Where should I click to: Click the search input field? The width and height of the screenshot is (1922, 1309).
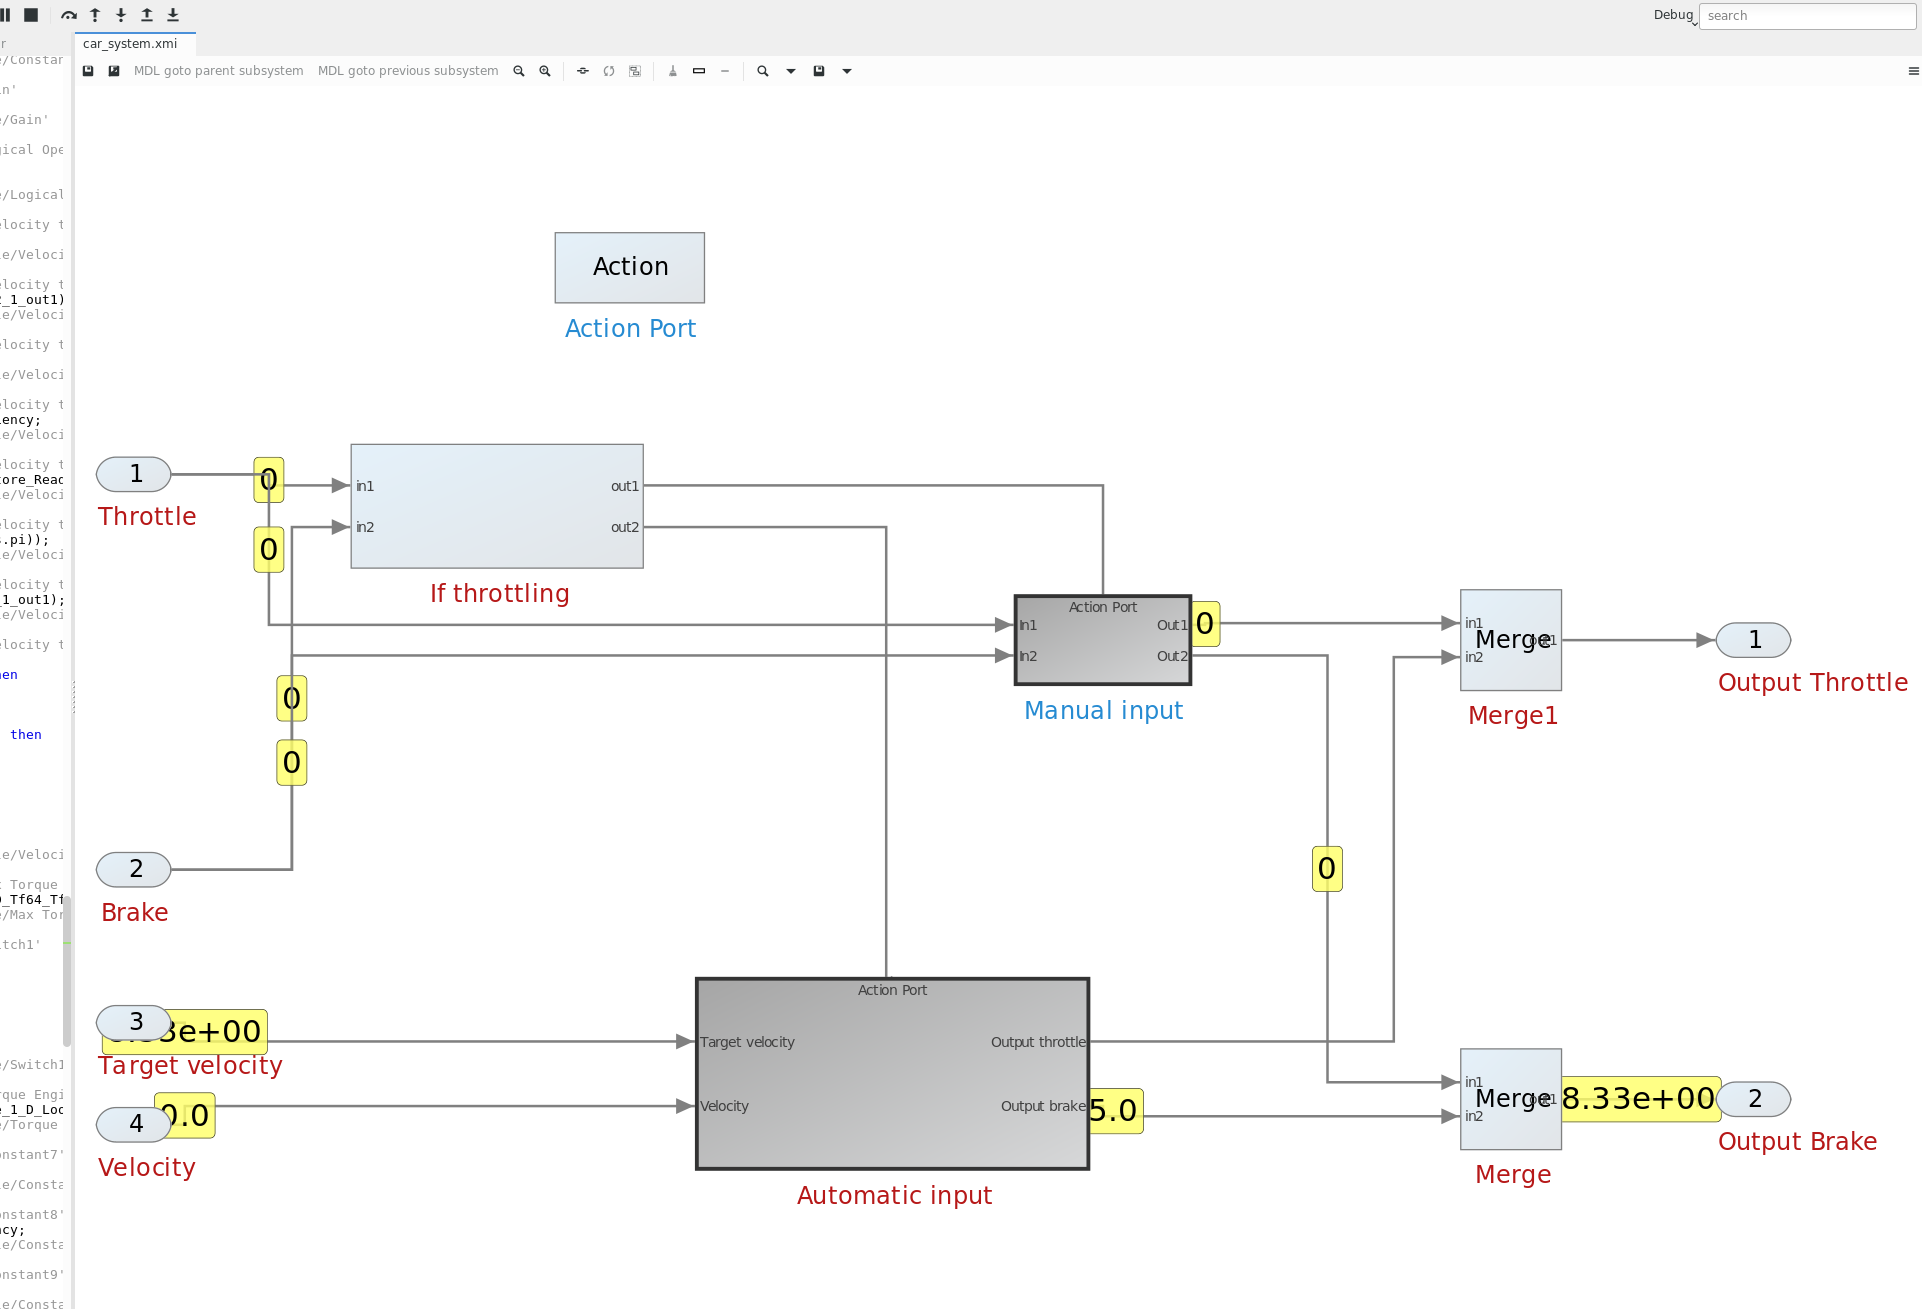(1807, 16)
